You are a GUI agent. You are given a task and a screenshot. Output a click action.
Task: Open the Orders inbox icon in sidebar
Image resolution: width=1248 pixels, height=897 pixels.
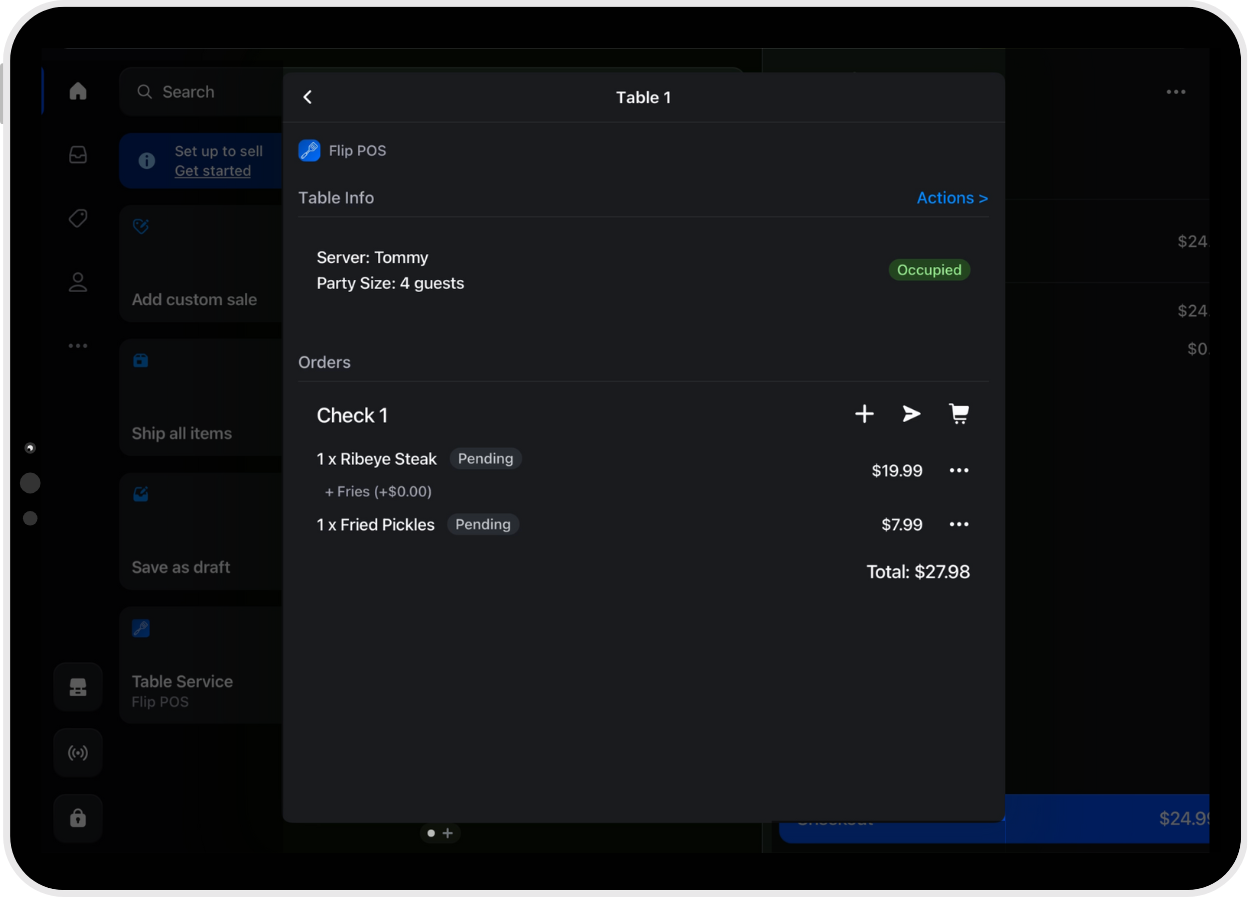[x=77, y=154]
